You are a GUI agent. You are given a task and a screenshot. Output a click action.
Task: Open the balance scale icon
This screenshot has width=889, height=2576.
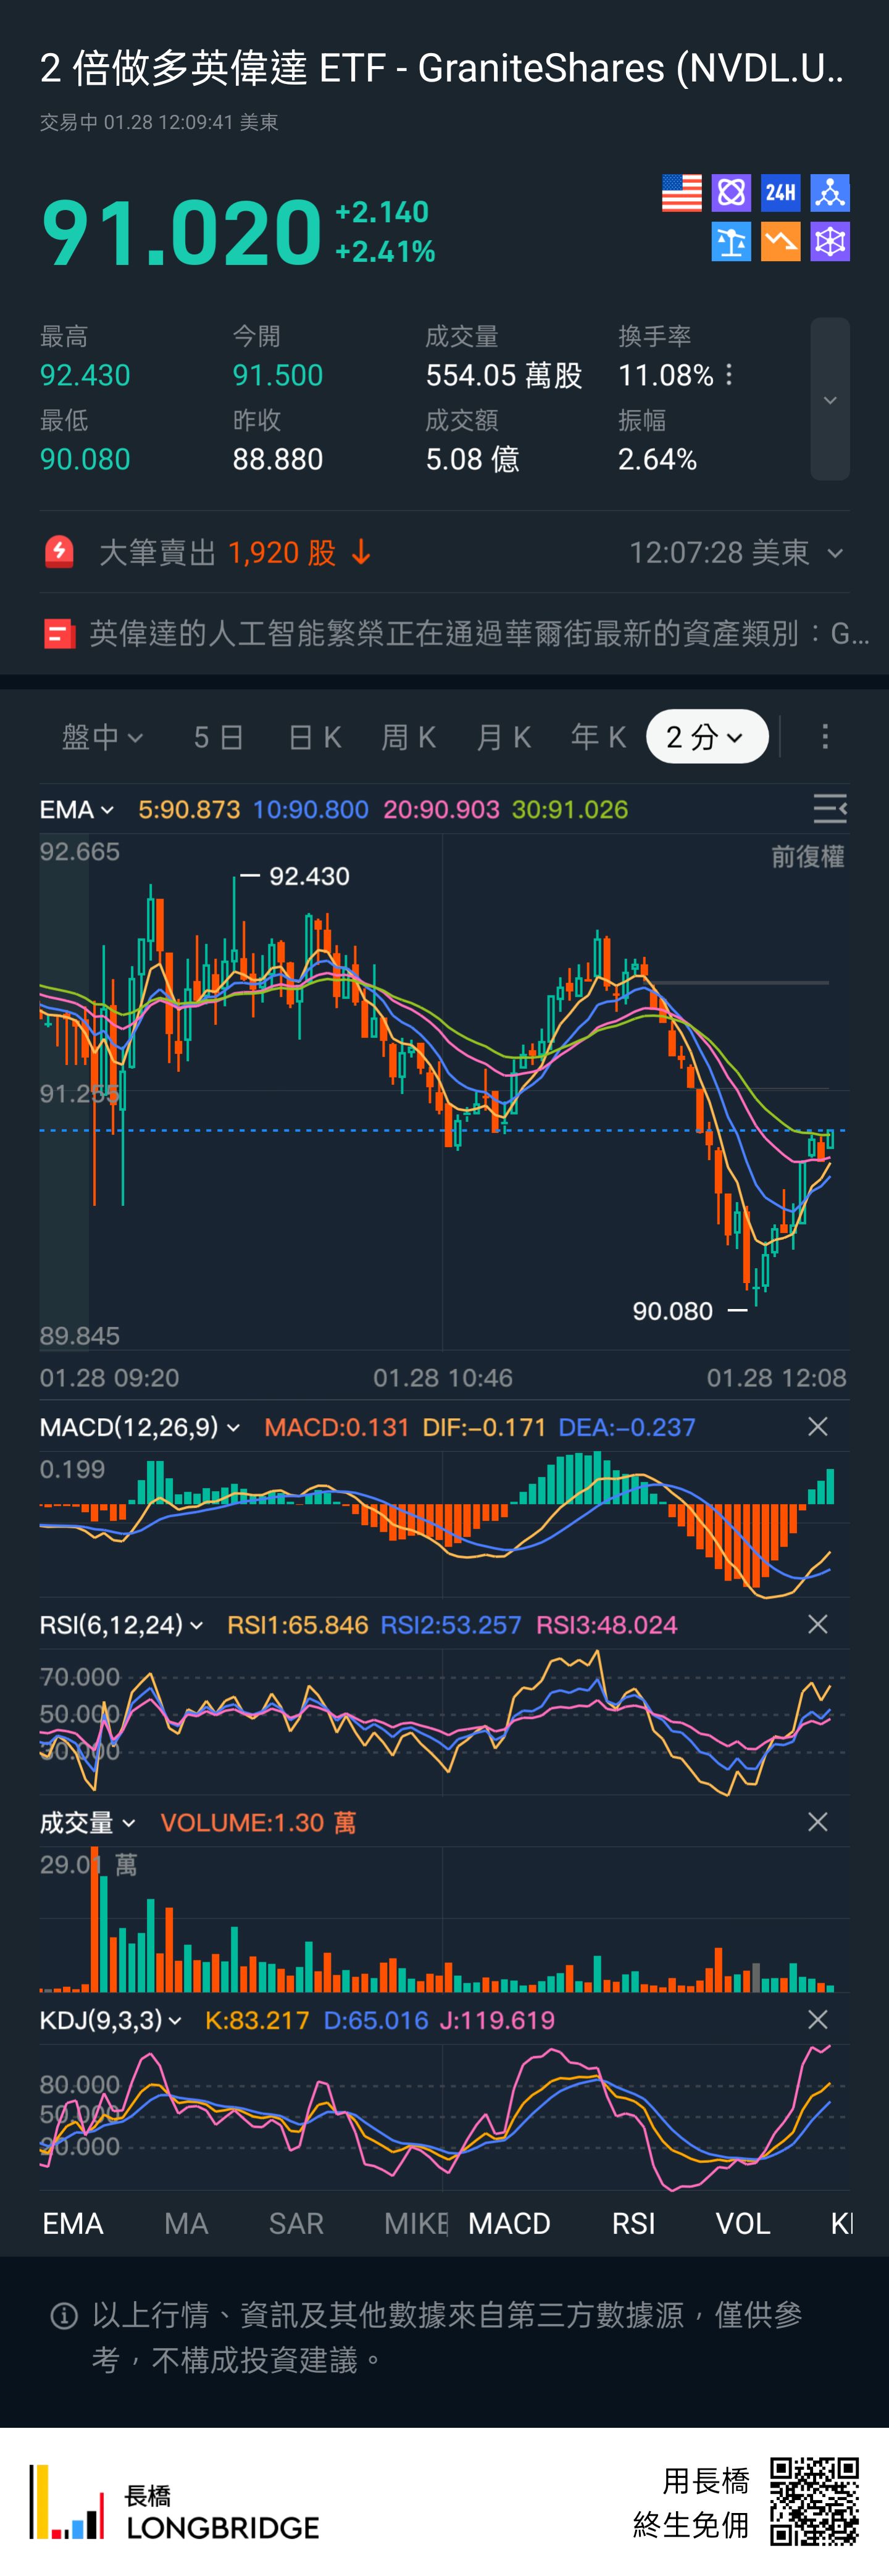(x=731, y=242)
